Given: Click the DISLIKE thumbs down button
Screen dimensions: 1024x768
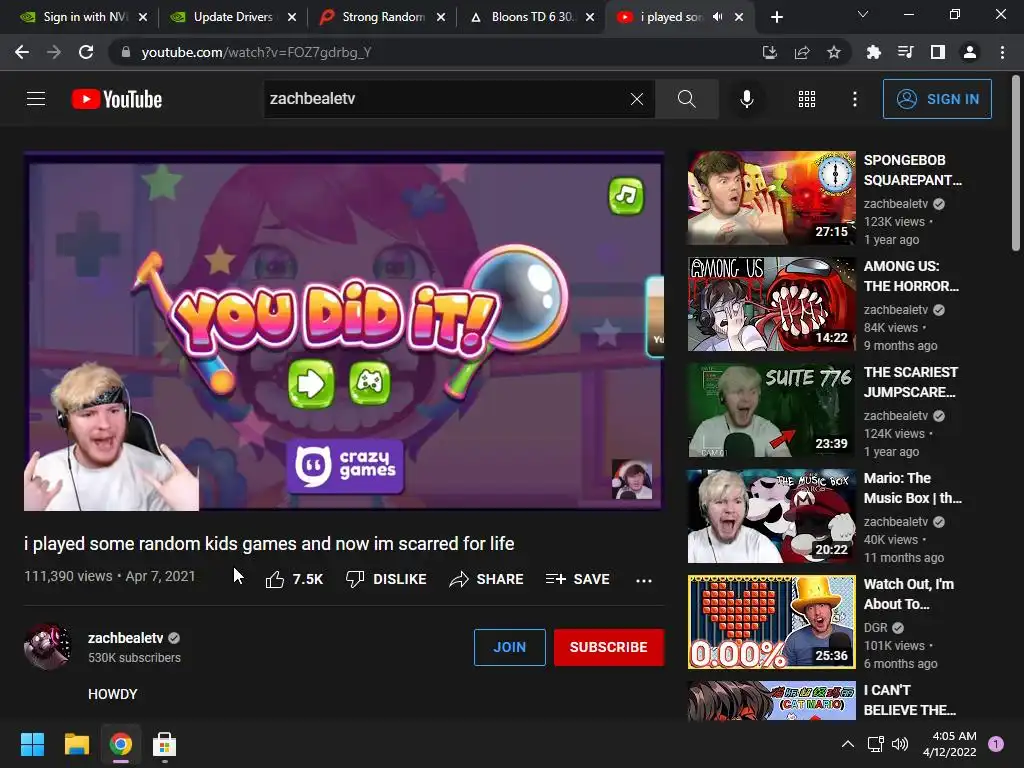Looking at the screenshot, I should pos(386,579).
